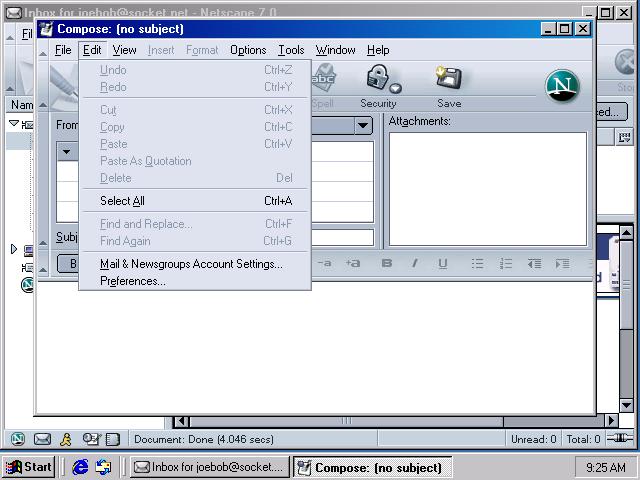Open the recipient type dropdown arrow
Image resolution: width=640 pixels, height=480 pixels.
pyautogui.click(x=67, y=152)
